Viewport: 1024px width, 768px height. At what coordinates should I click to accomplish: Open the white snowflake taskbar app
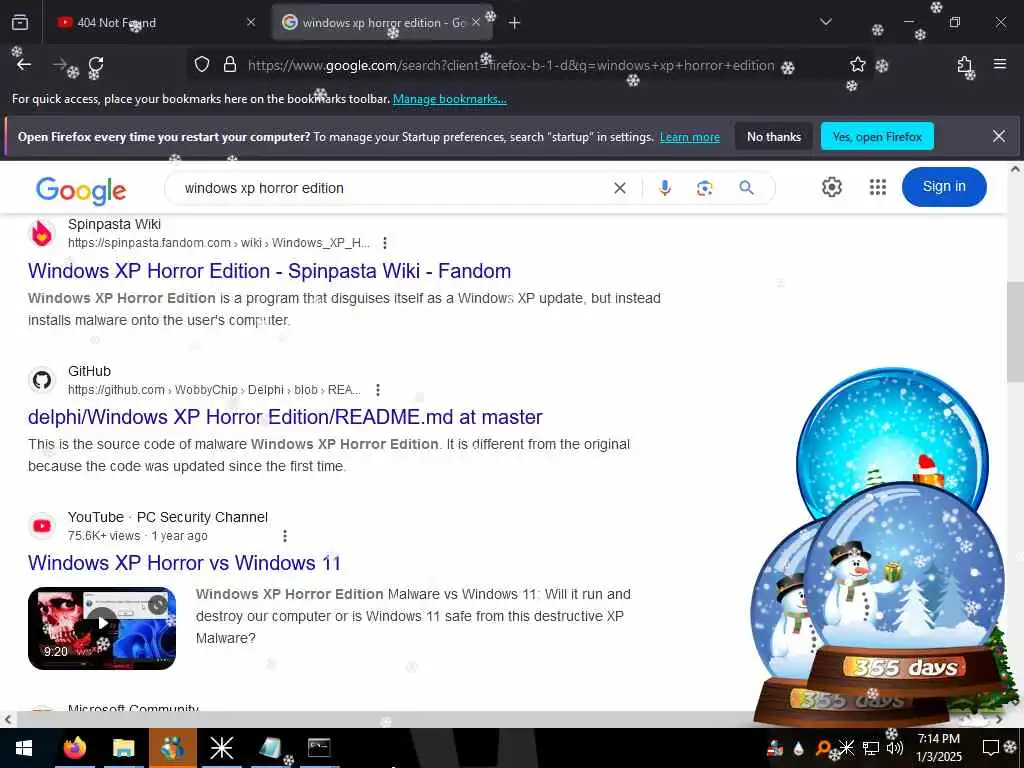pos(221,748)
